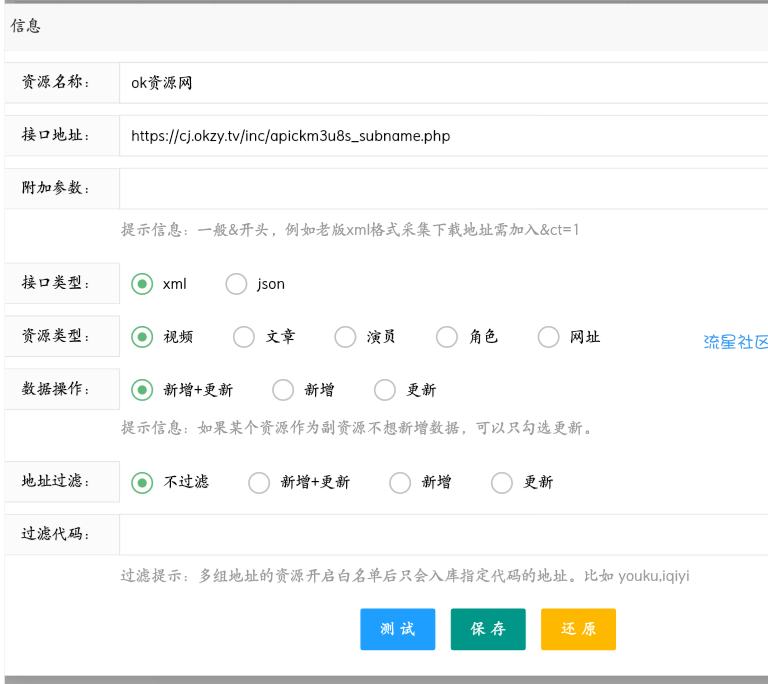Focus the 过滤代码 input field
The image size is (768, 684).
coord(444,535)
